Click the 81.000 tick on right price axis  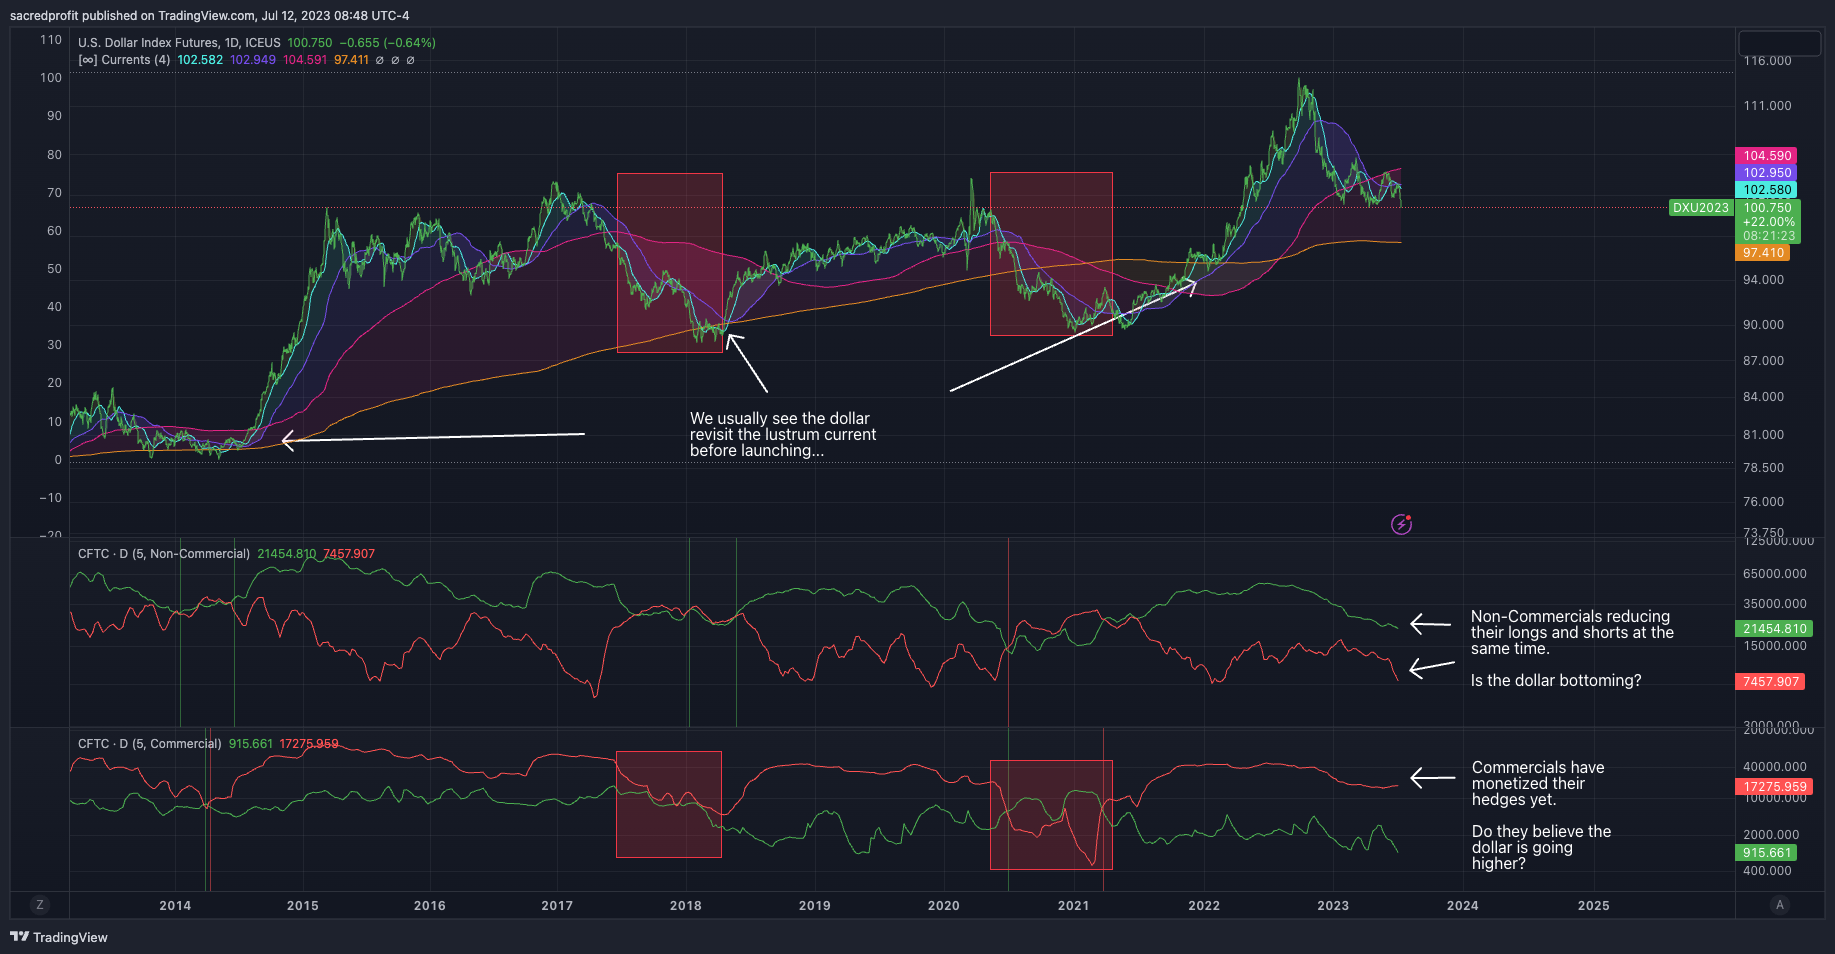point(1764,435)
